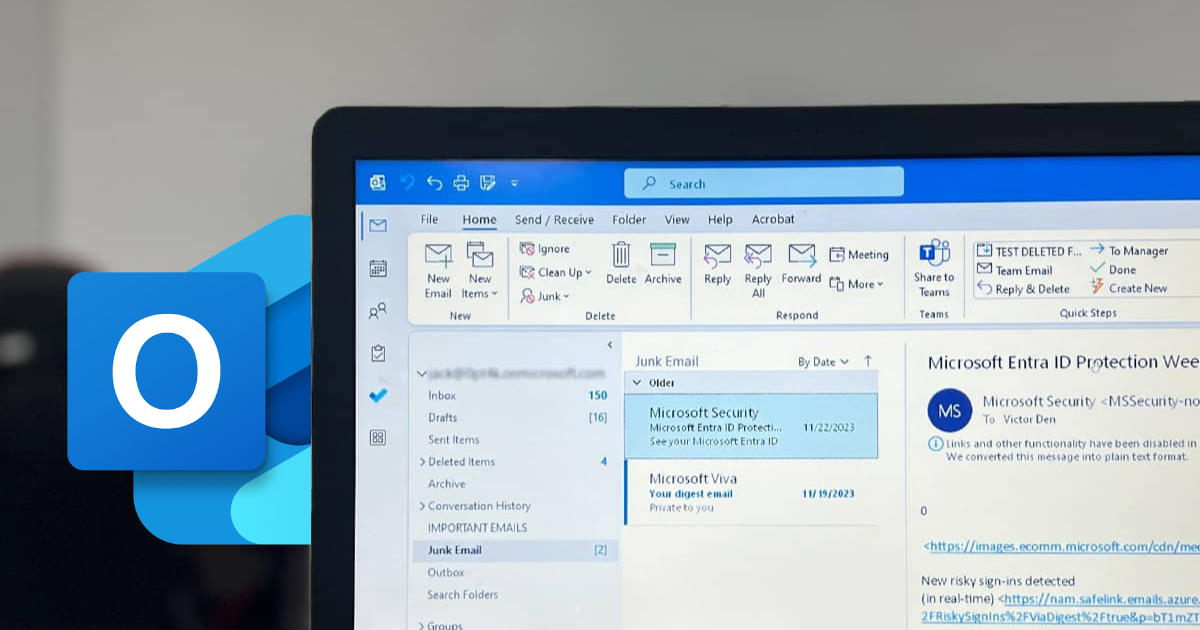Collapse the folder pane with chevron arrow

[609, 344]
